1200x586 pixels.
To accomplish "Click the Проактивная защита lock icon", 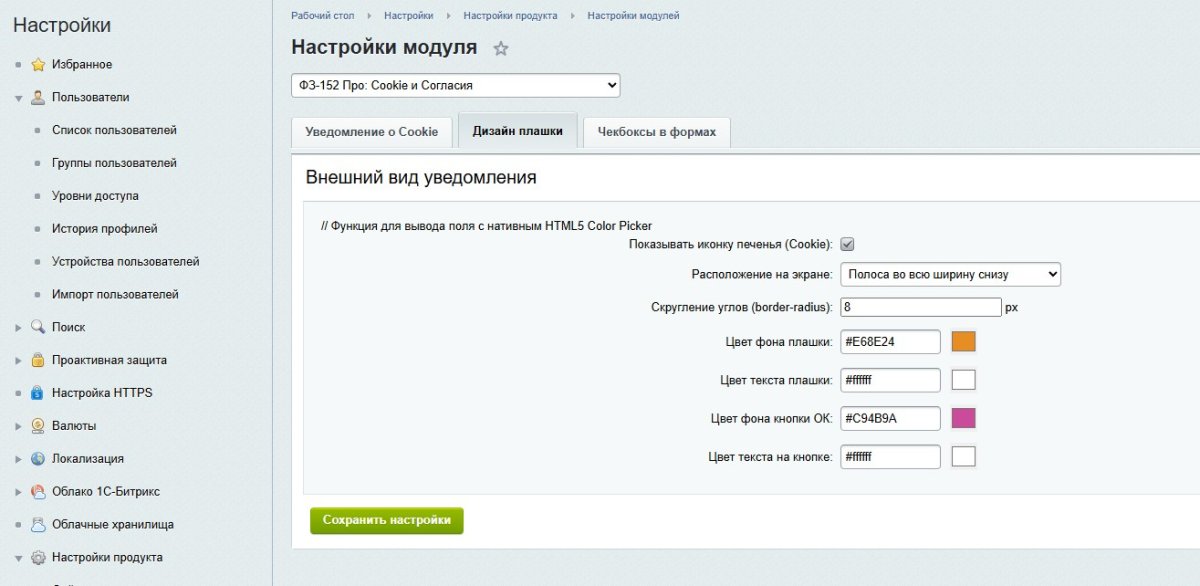I will pyautogui.click(x=38, y=360).
